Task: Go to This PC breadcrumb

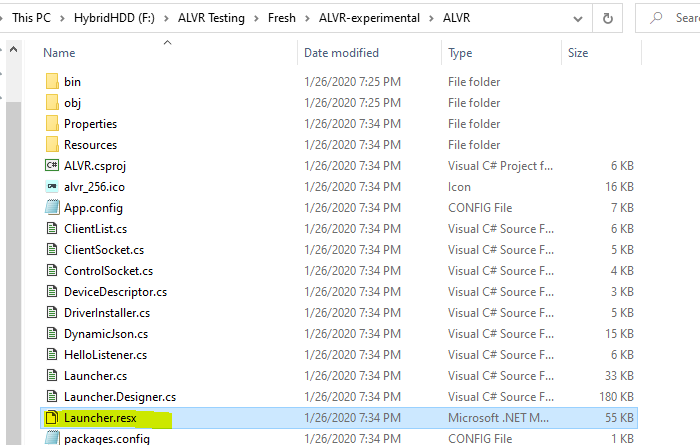Action: tap(31, 18)
